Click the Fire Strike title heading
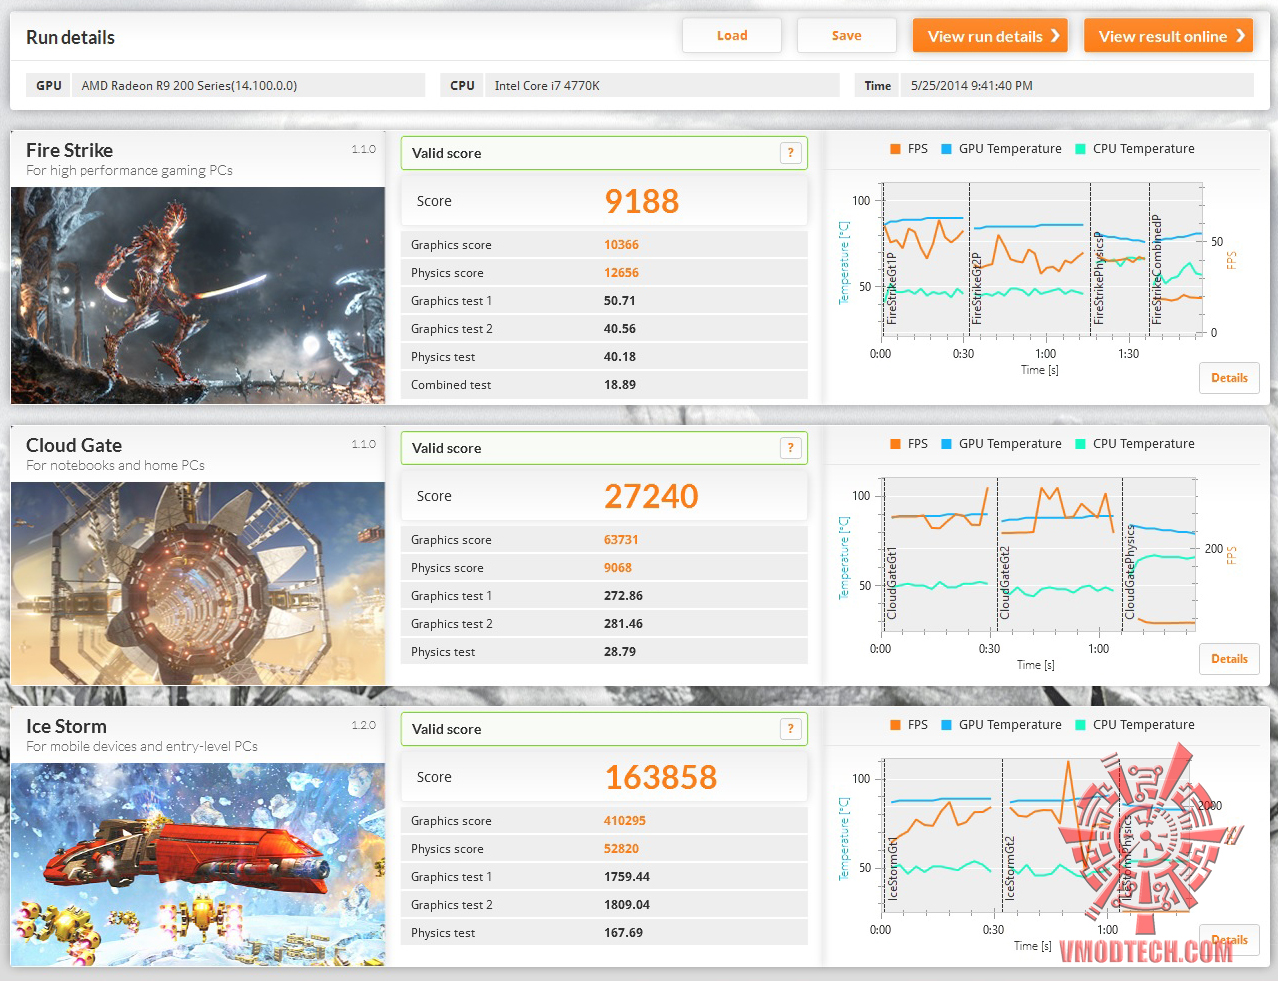The image size is (1278, 981). point(69,150)
